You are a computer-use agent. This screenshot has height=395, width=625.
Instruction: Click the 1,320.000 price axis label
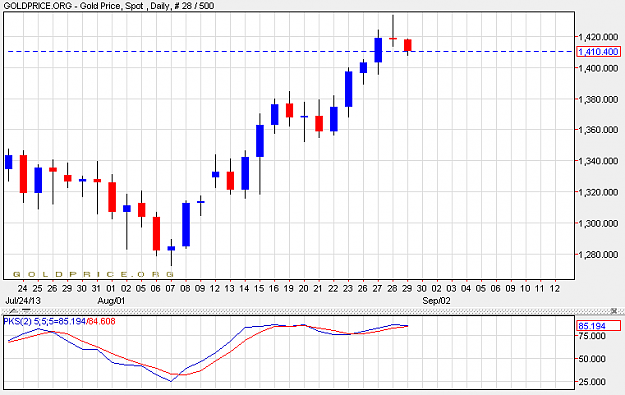coord(598,192)
